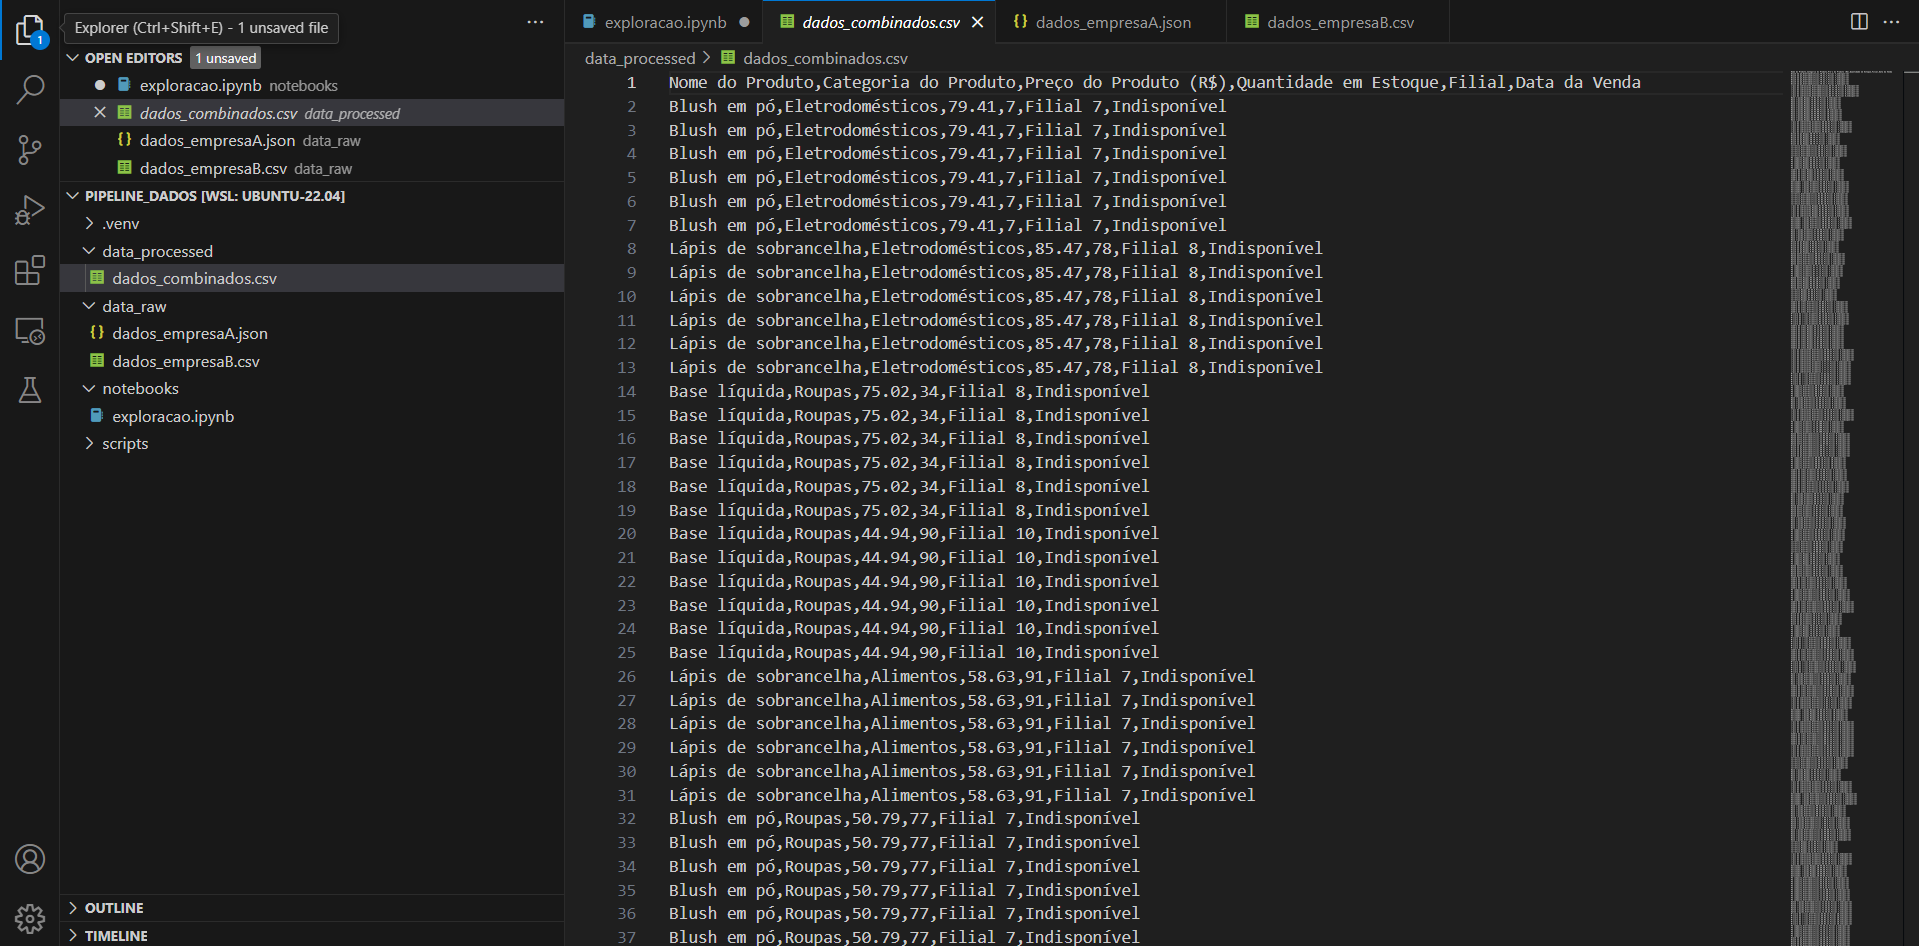Switch to dados_empresaA.json tab
The image size is (1919, 946).
point(1113,22)
